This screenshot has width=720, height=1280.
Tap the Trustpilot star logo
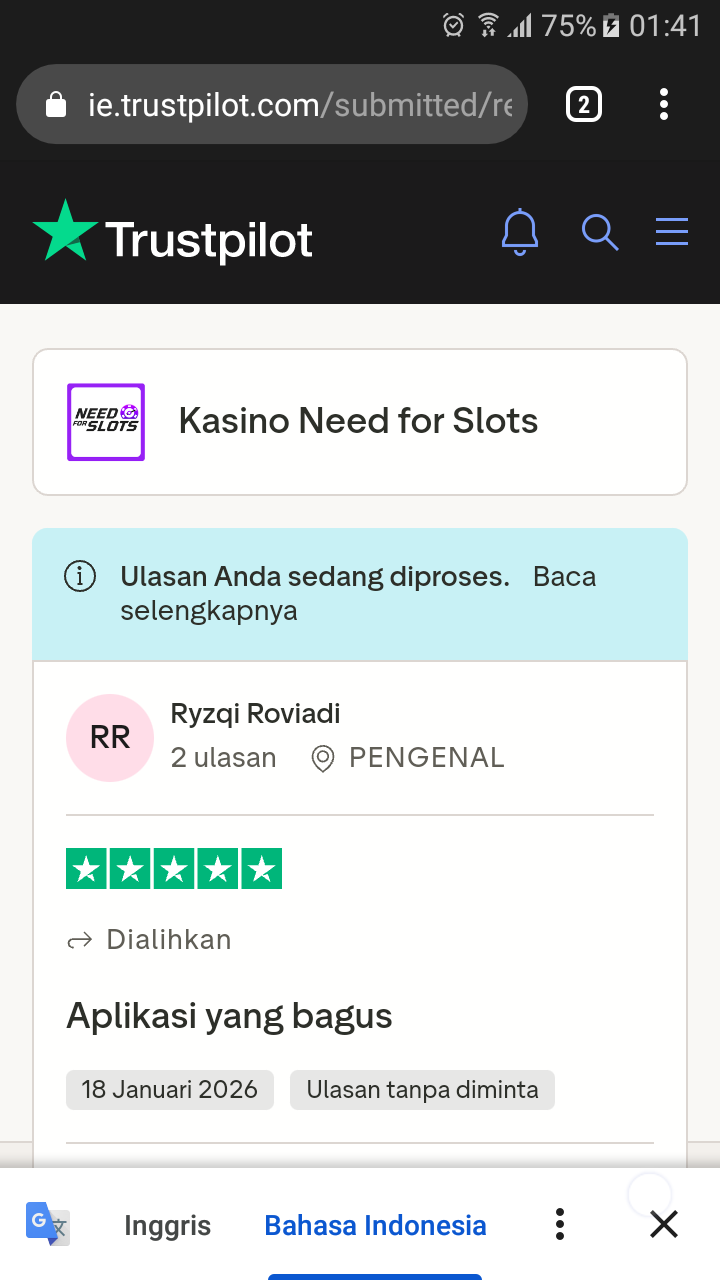65,232
